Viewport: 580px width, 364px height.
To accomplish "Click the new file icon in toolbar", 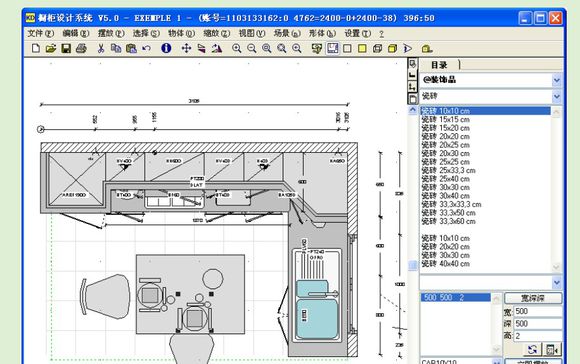I will [x=36, y=48].
